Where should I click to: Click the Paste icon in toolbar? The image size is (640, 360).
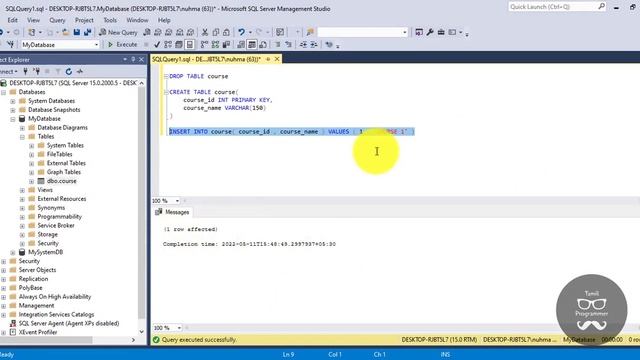point(226,32)
